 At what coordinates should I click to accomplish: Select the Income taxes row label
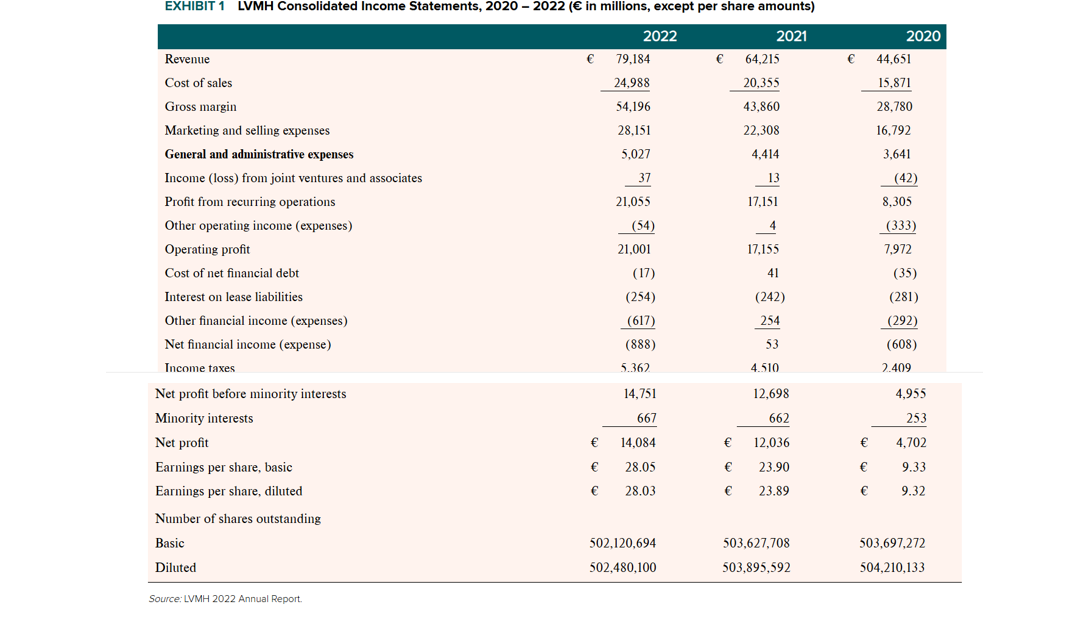point(197,368)
